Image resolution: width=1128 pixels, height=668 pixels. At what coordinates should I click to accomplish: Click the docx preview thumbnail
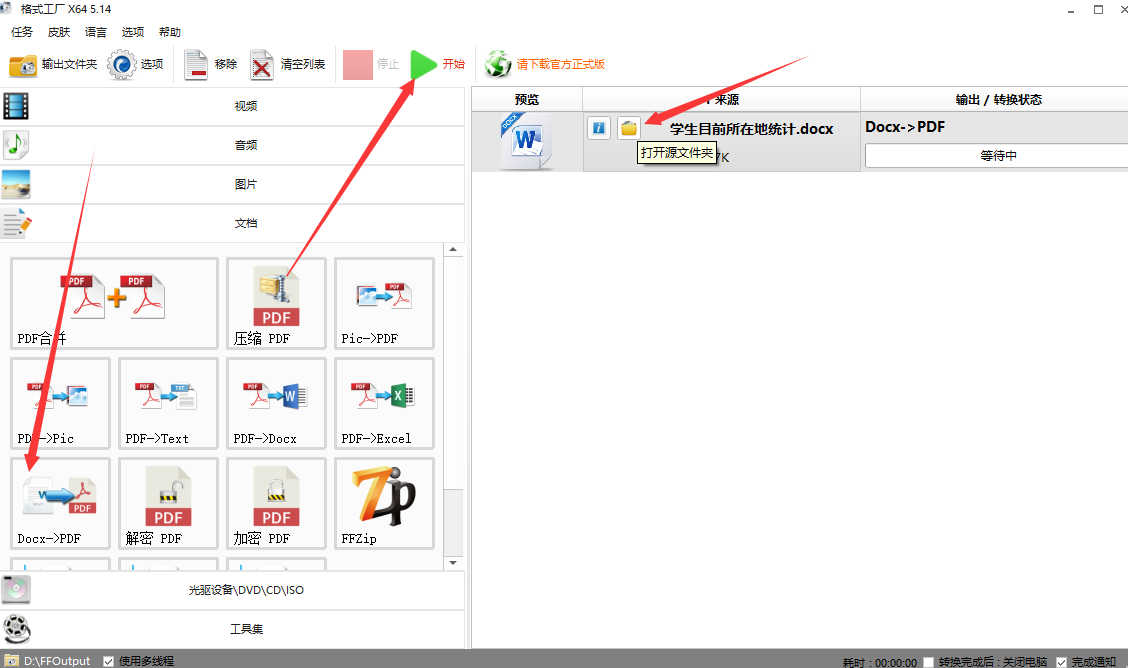527,141
